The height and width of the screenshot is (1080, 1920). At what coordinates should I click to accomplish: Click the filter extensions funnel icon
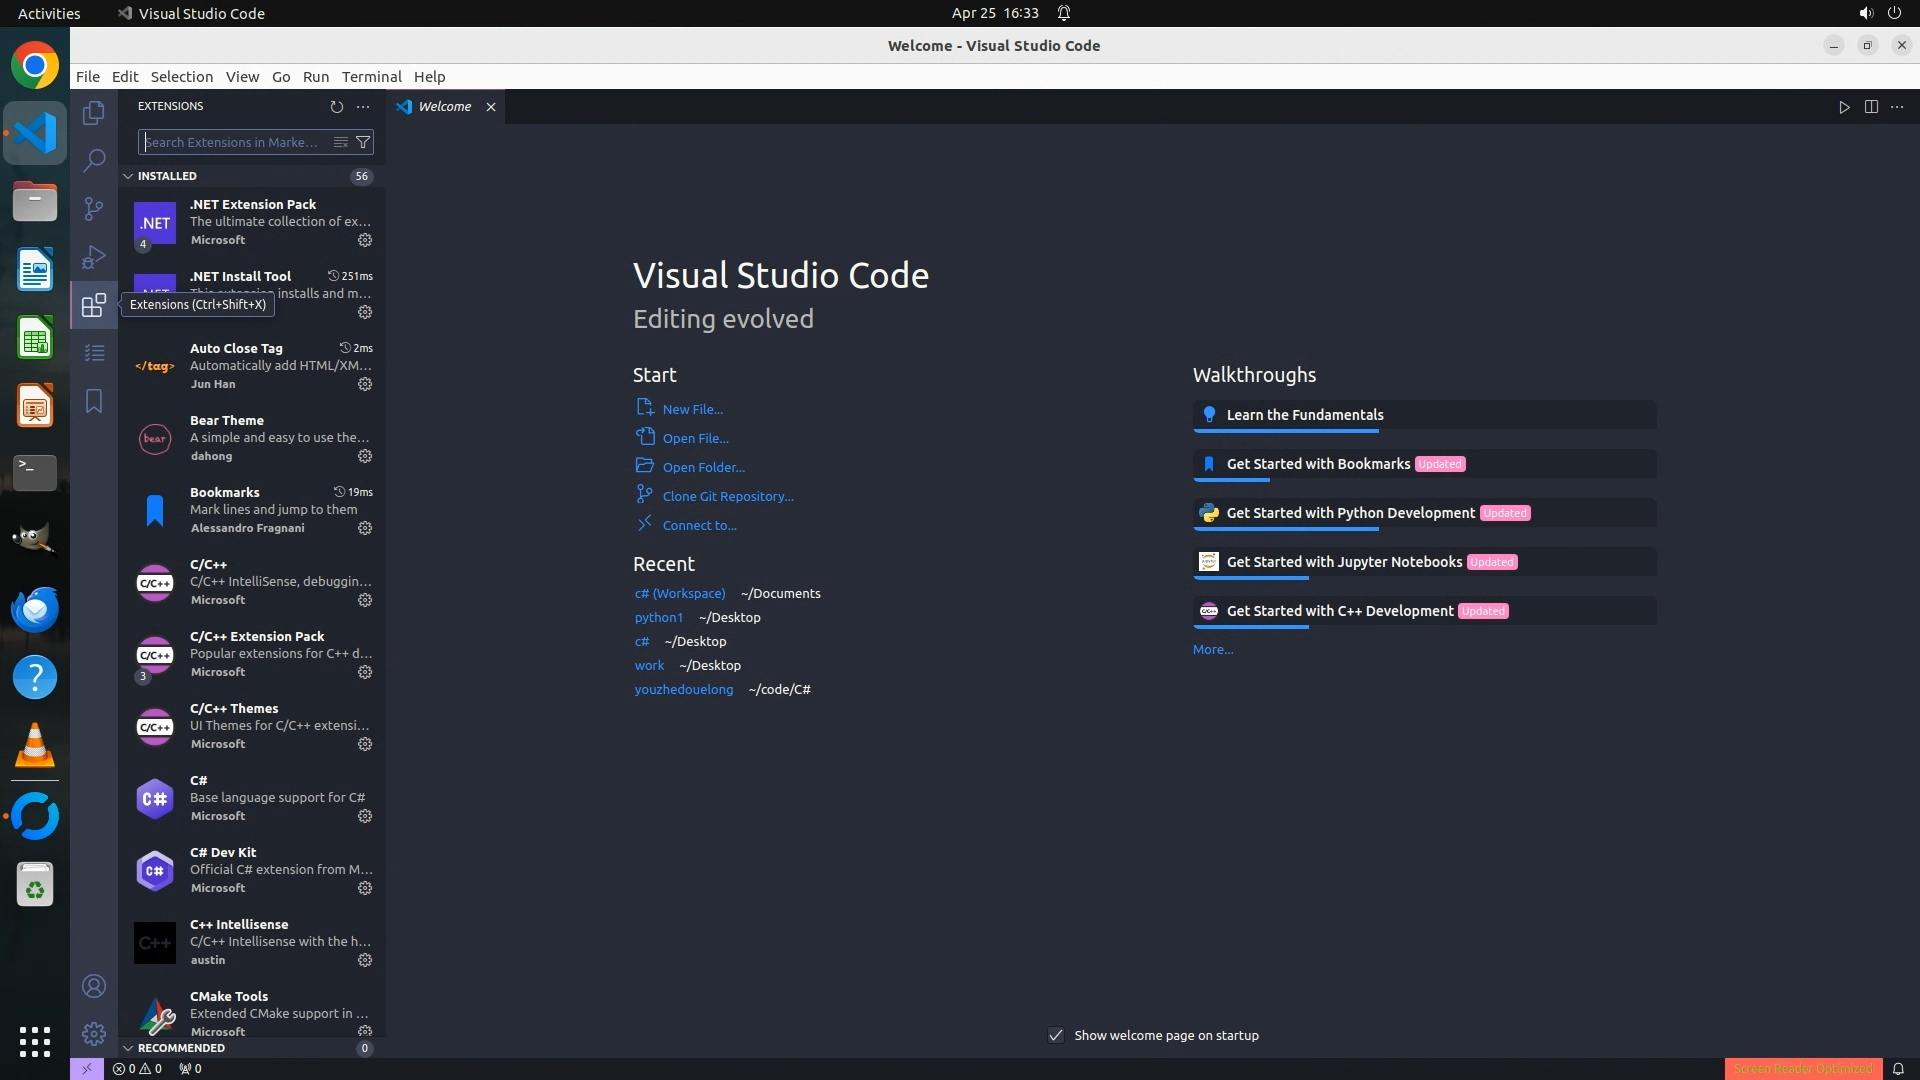pyautogui.click(x=364, y=142)
